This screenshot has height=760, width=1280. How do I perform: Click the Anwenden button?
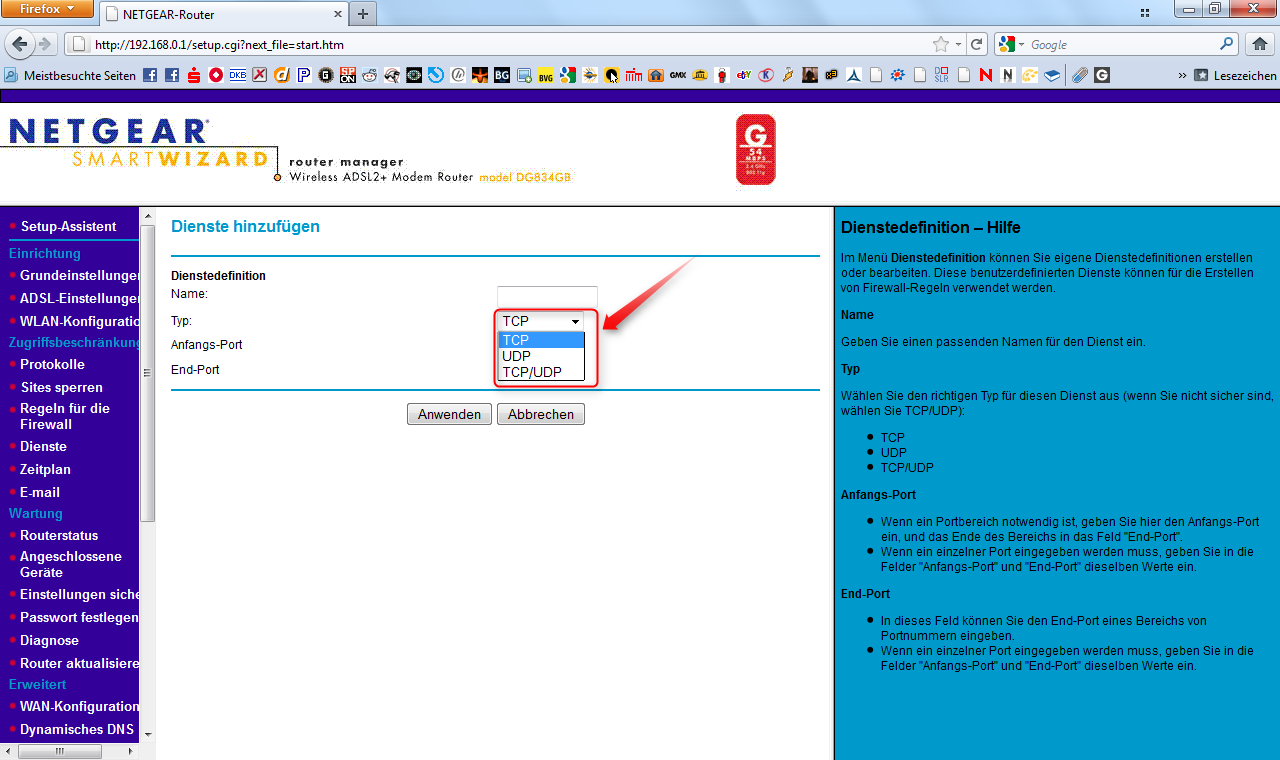(449, 413)
